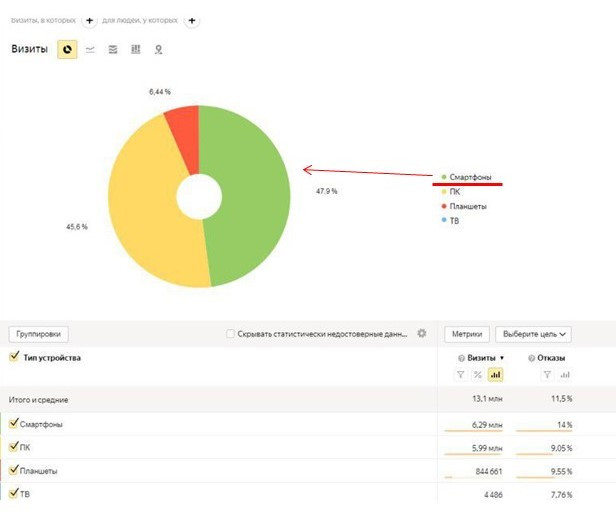The image size is (616, 520).
Task: Click the 9,05 % bounce value
Action: point(561,448)
